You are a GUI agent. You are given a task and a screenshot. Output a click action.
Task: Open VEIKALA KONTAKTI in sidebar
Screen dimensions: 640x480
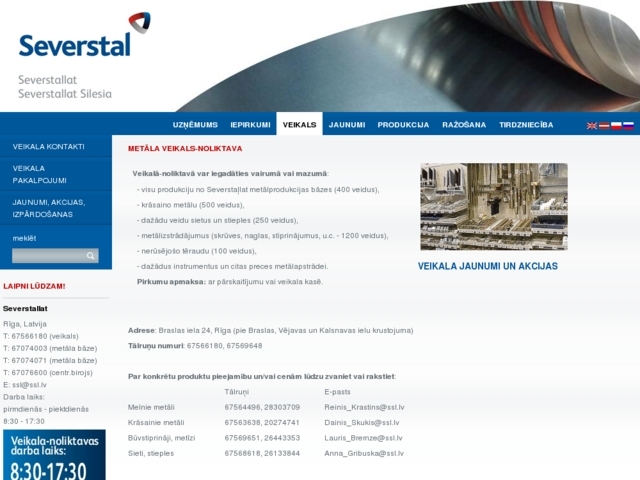coord(48,147)
